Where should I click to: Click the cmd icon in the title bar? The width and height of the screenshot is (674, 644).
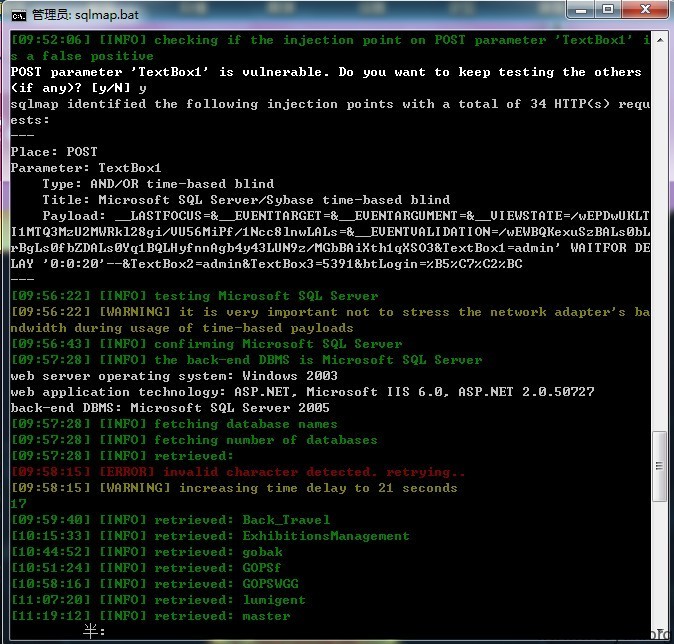click(x=18, y=16)
